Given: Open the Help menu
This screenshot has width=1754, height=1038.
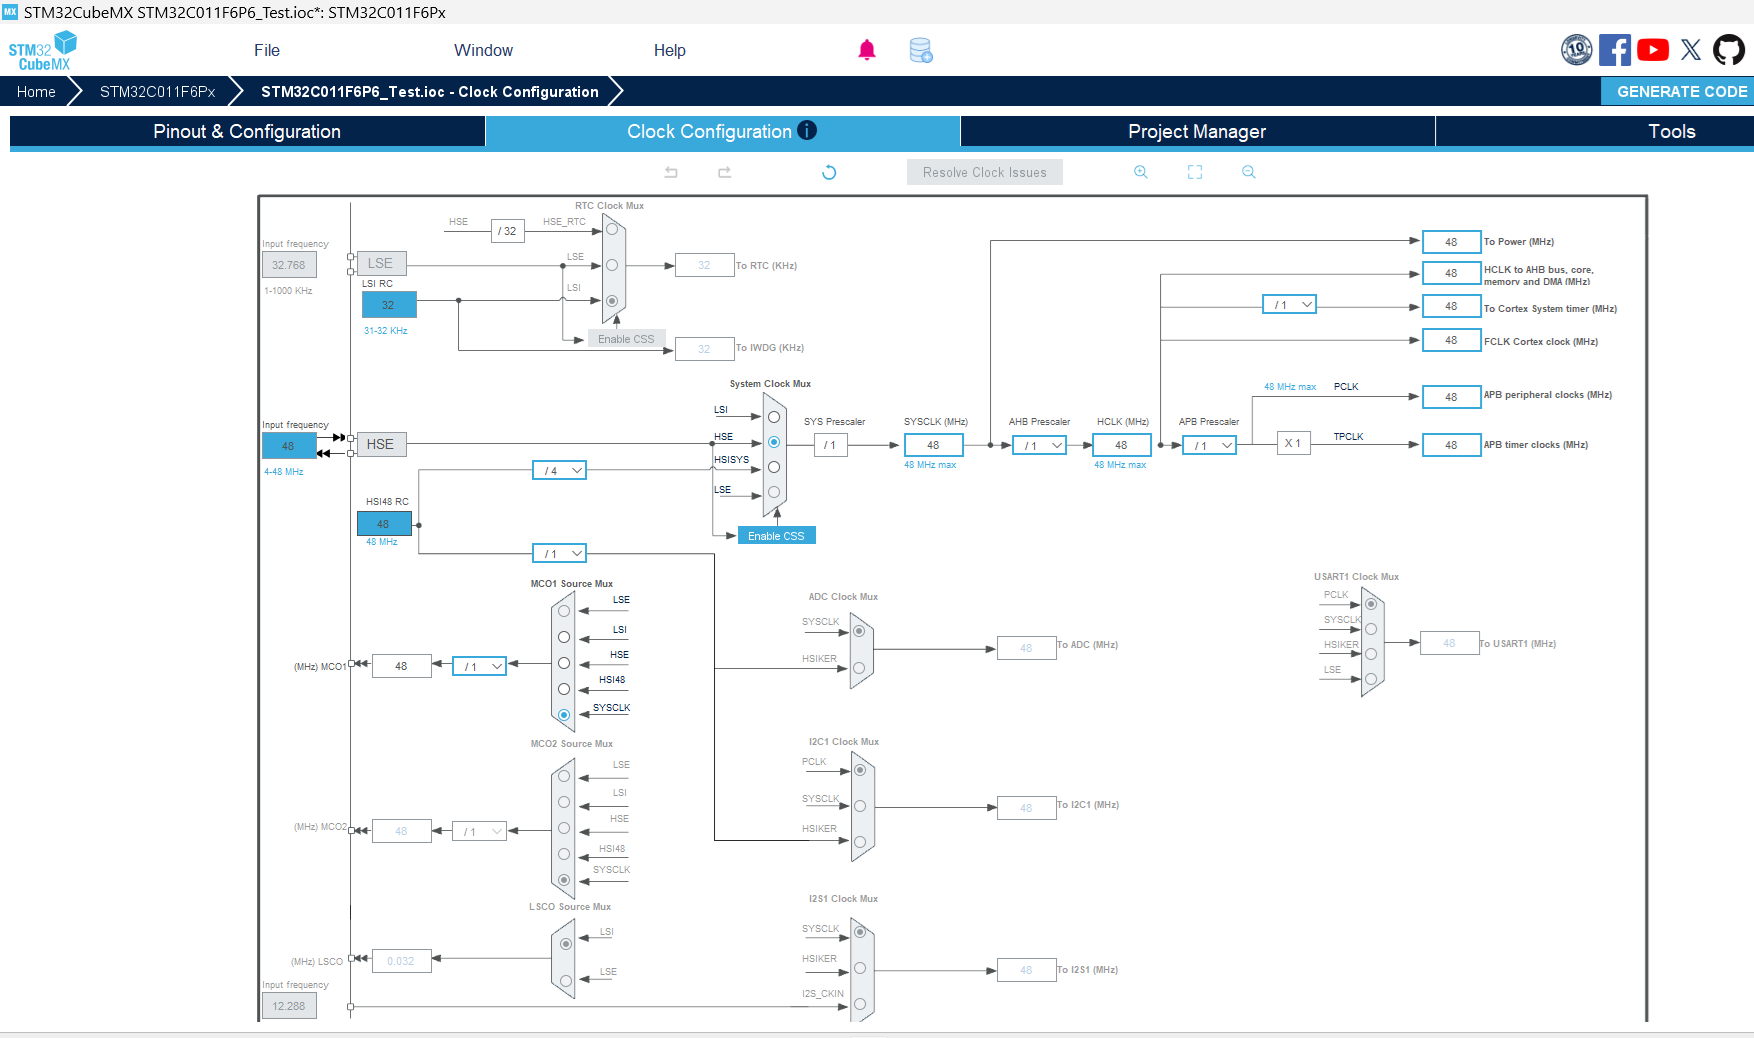Looking at the screenshot, I should (670, 50).
